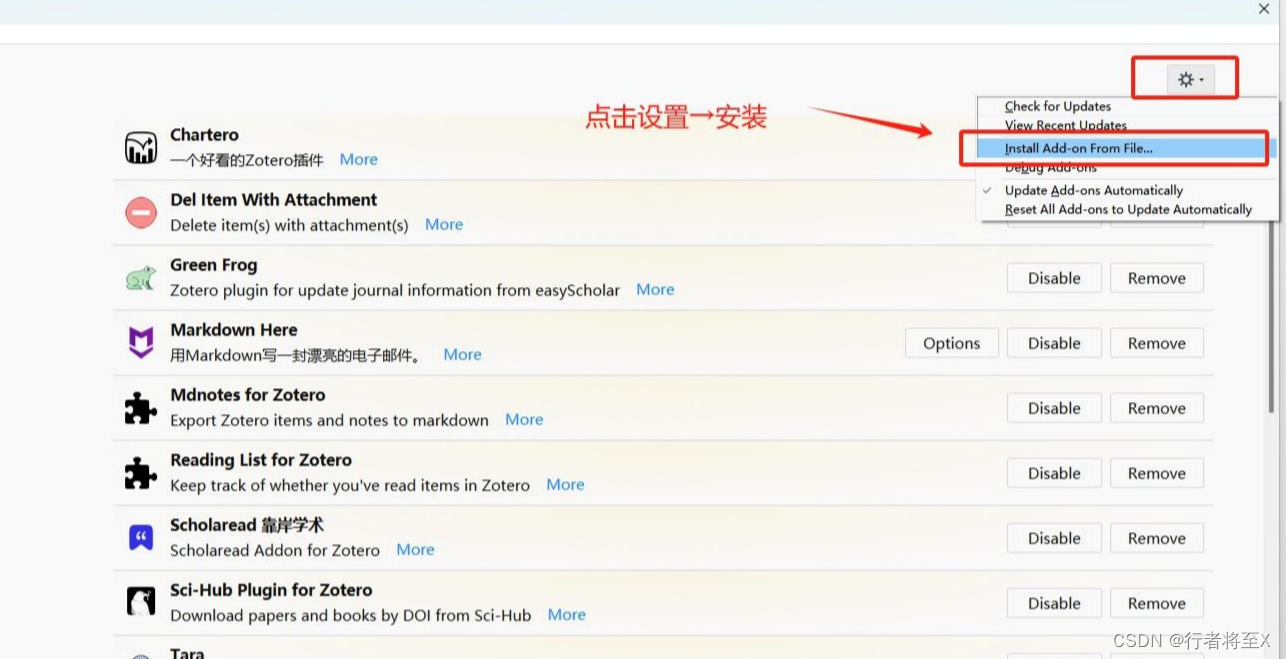Remove Sci-Hub Plugin for Zotero
The height and width of the screenshot is (659, 1286).
pyautogui.click(x=1157, y=603)
